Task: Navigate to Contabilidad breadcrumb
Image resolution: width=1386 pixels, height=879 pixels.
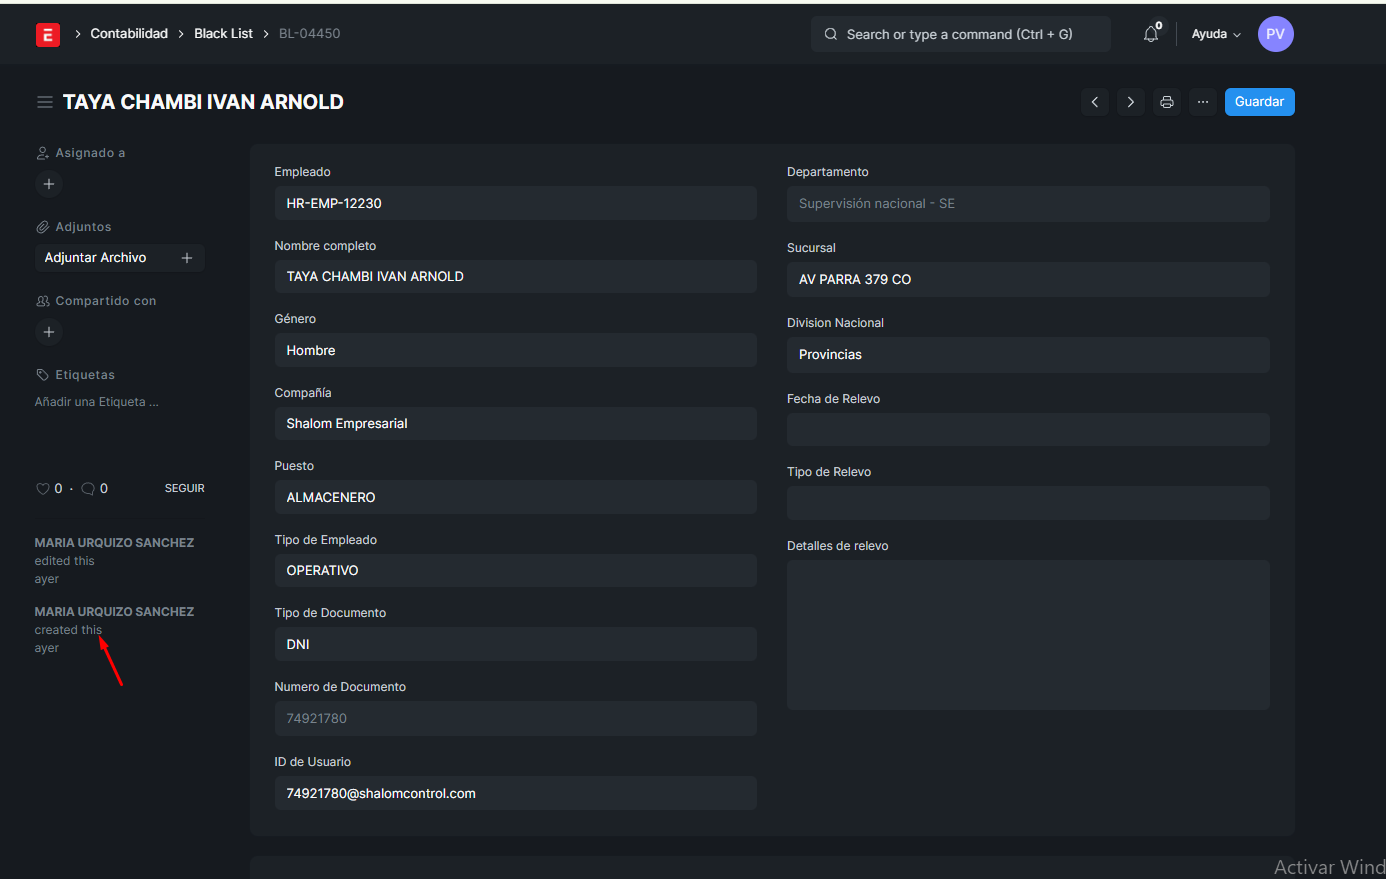Action: 129,34
